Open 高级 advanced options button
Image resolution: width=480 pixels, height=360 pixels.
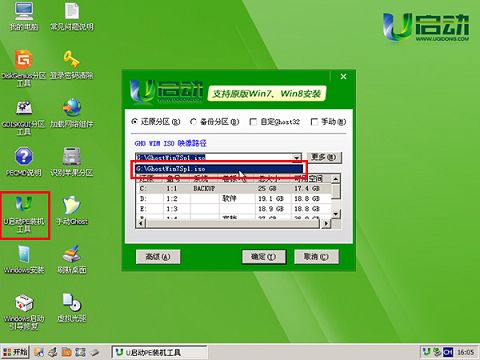pyautogui.click(x=158, y=257)
